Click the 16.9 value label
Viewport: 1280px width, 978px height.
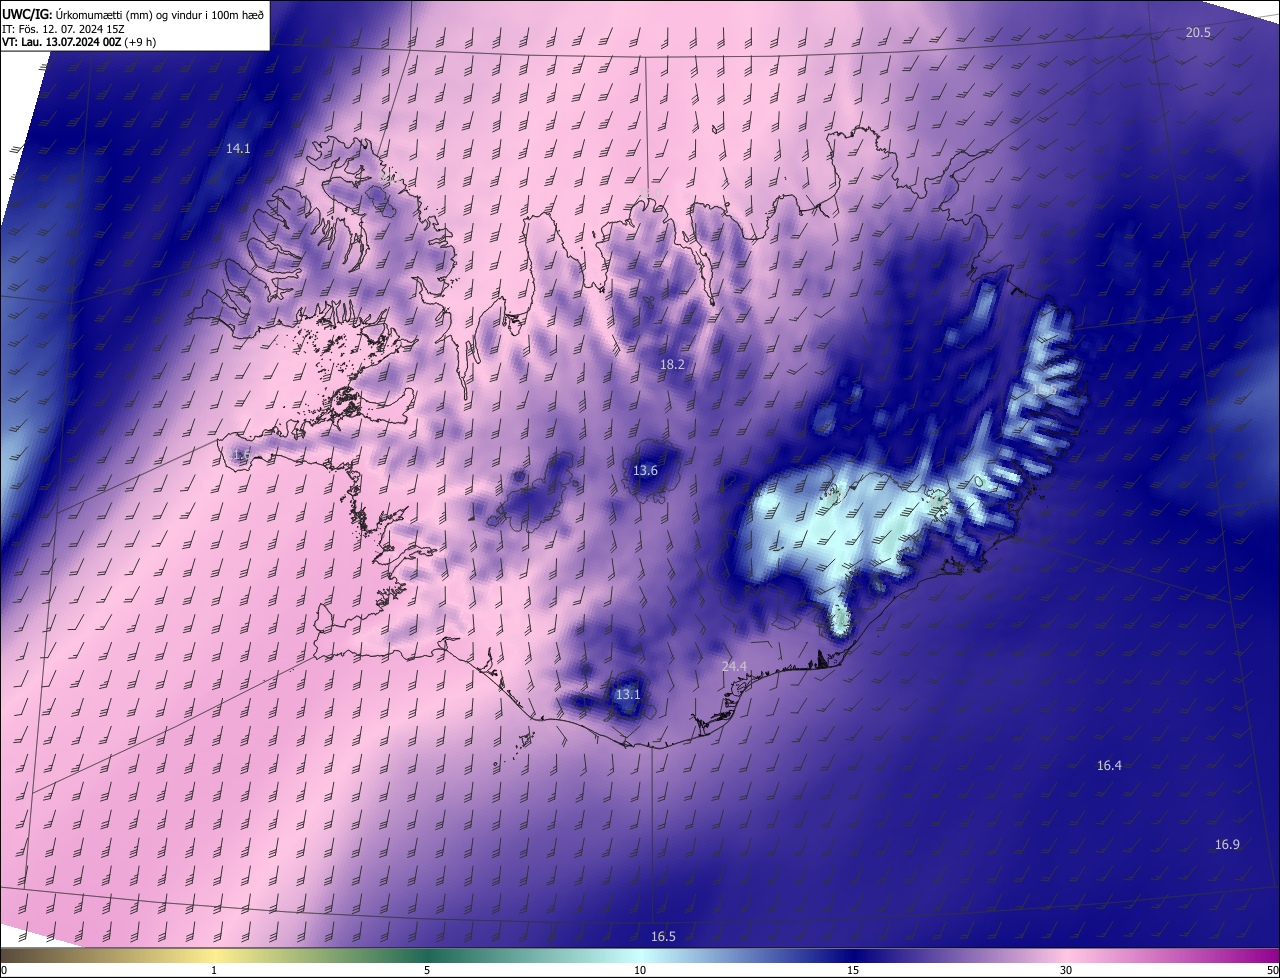[1227, 844]
